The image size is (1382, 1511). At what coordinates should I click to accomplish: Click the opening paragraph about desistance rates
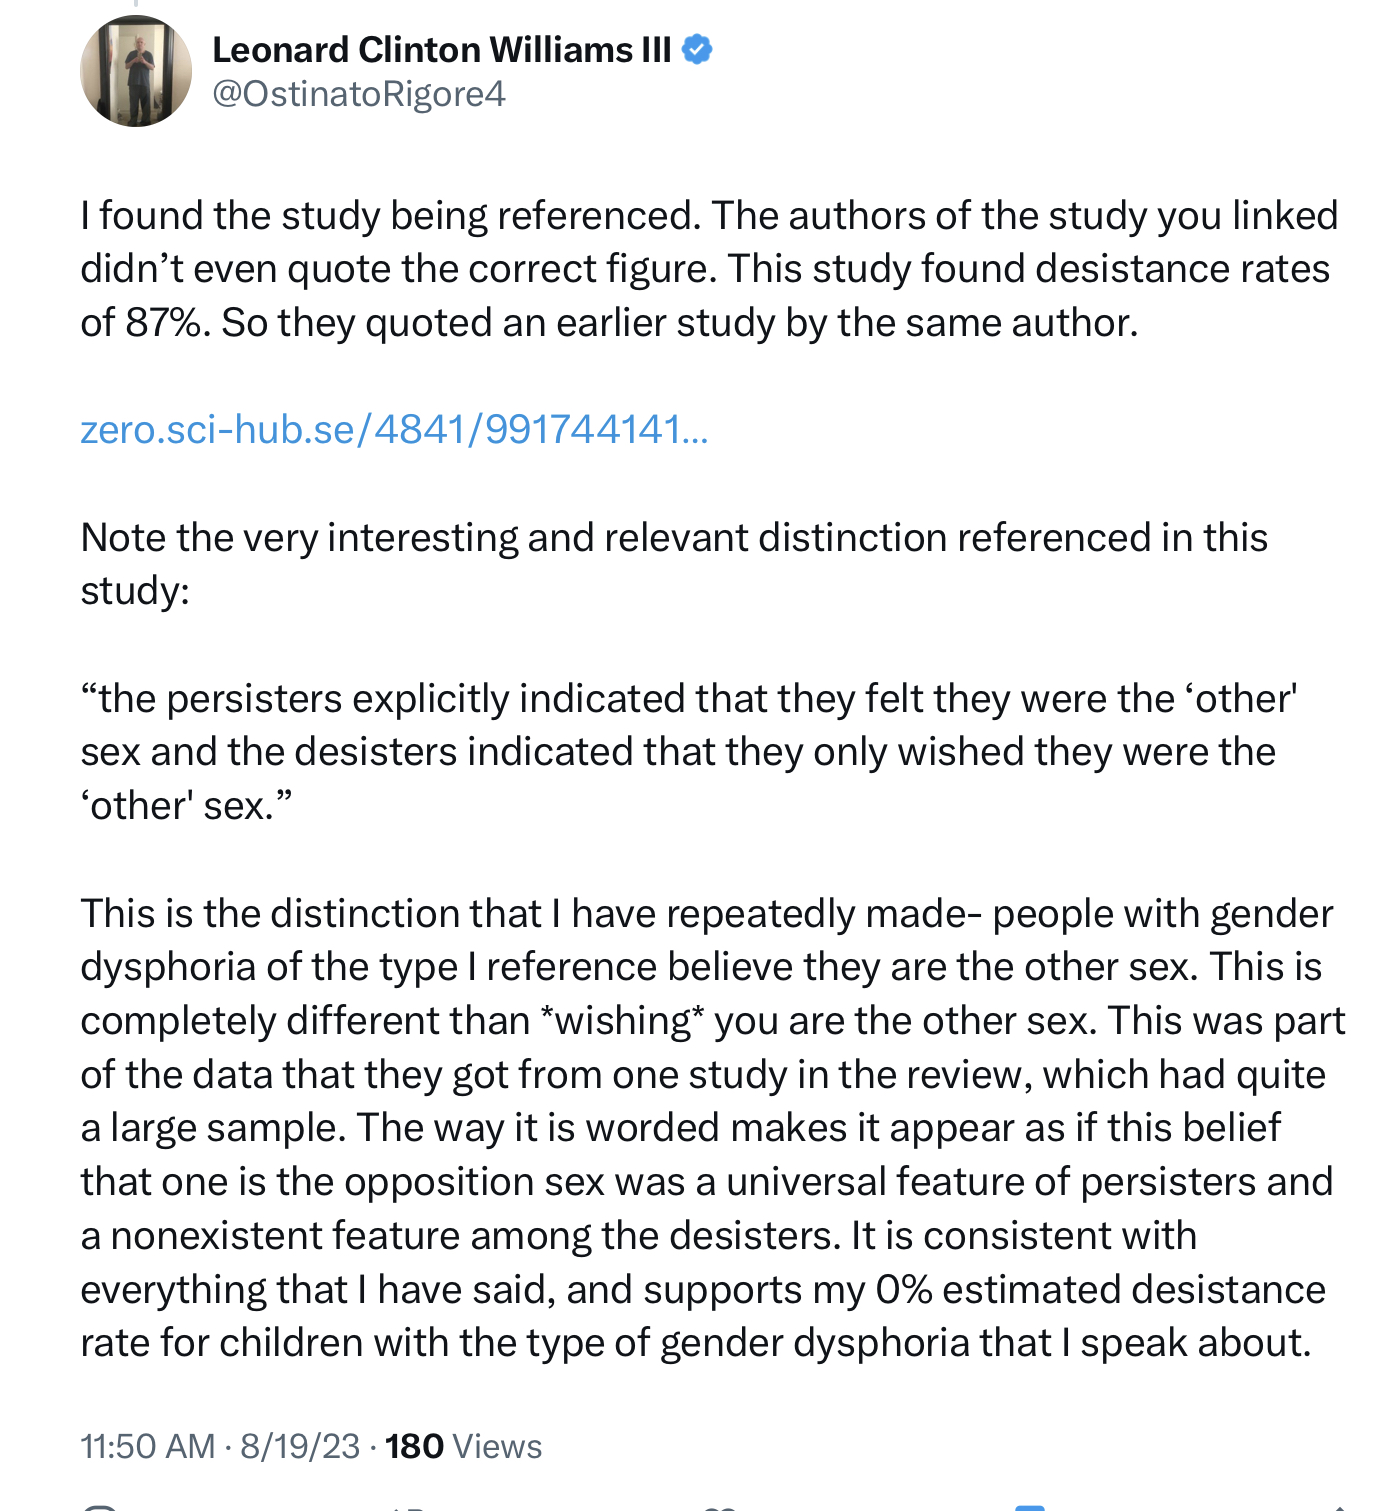point(709,269)
